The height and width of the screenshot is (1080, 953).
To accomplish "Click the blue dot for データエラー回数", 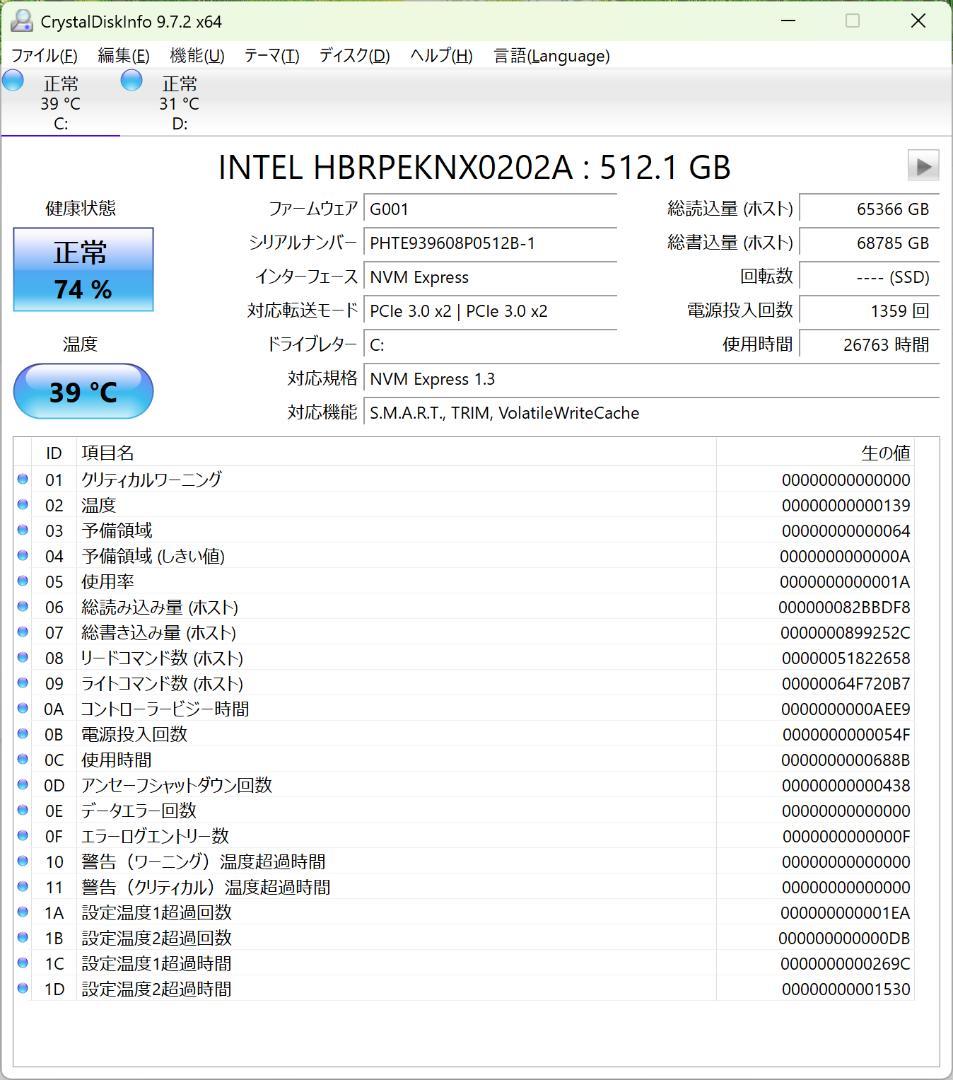I will (22, 810).
